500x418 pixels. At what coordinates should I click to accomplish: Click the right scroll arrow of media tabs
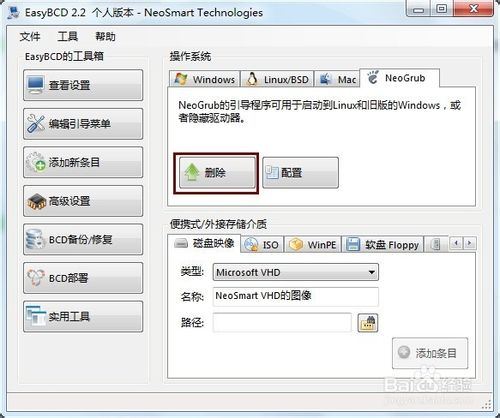pos(470,243)
